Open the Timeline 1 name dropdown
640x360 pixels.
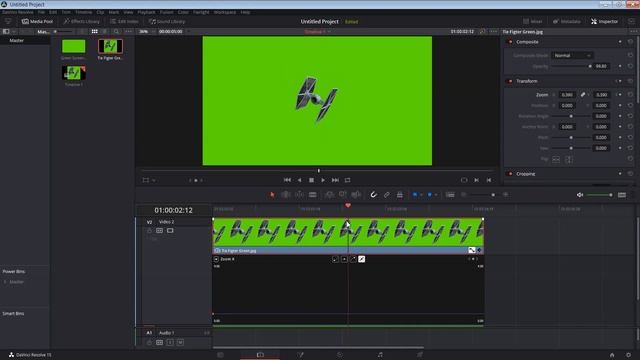tap(318, 31)
